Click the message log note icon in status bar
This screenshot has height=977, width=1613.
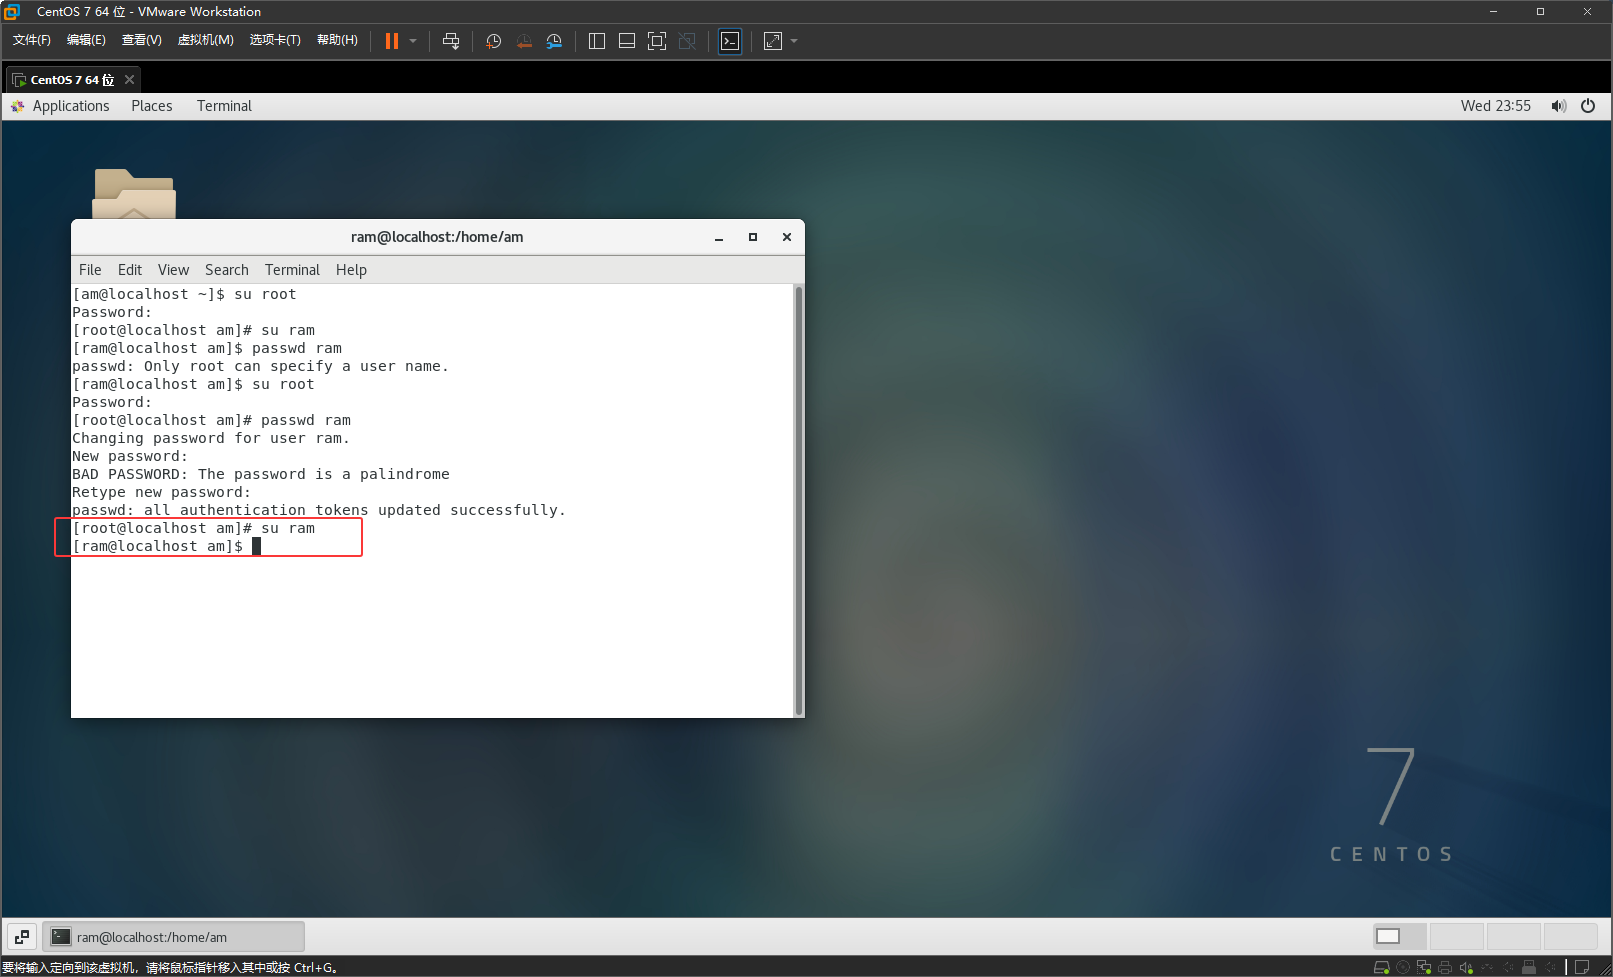[1582, 967]
